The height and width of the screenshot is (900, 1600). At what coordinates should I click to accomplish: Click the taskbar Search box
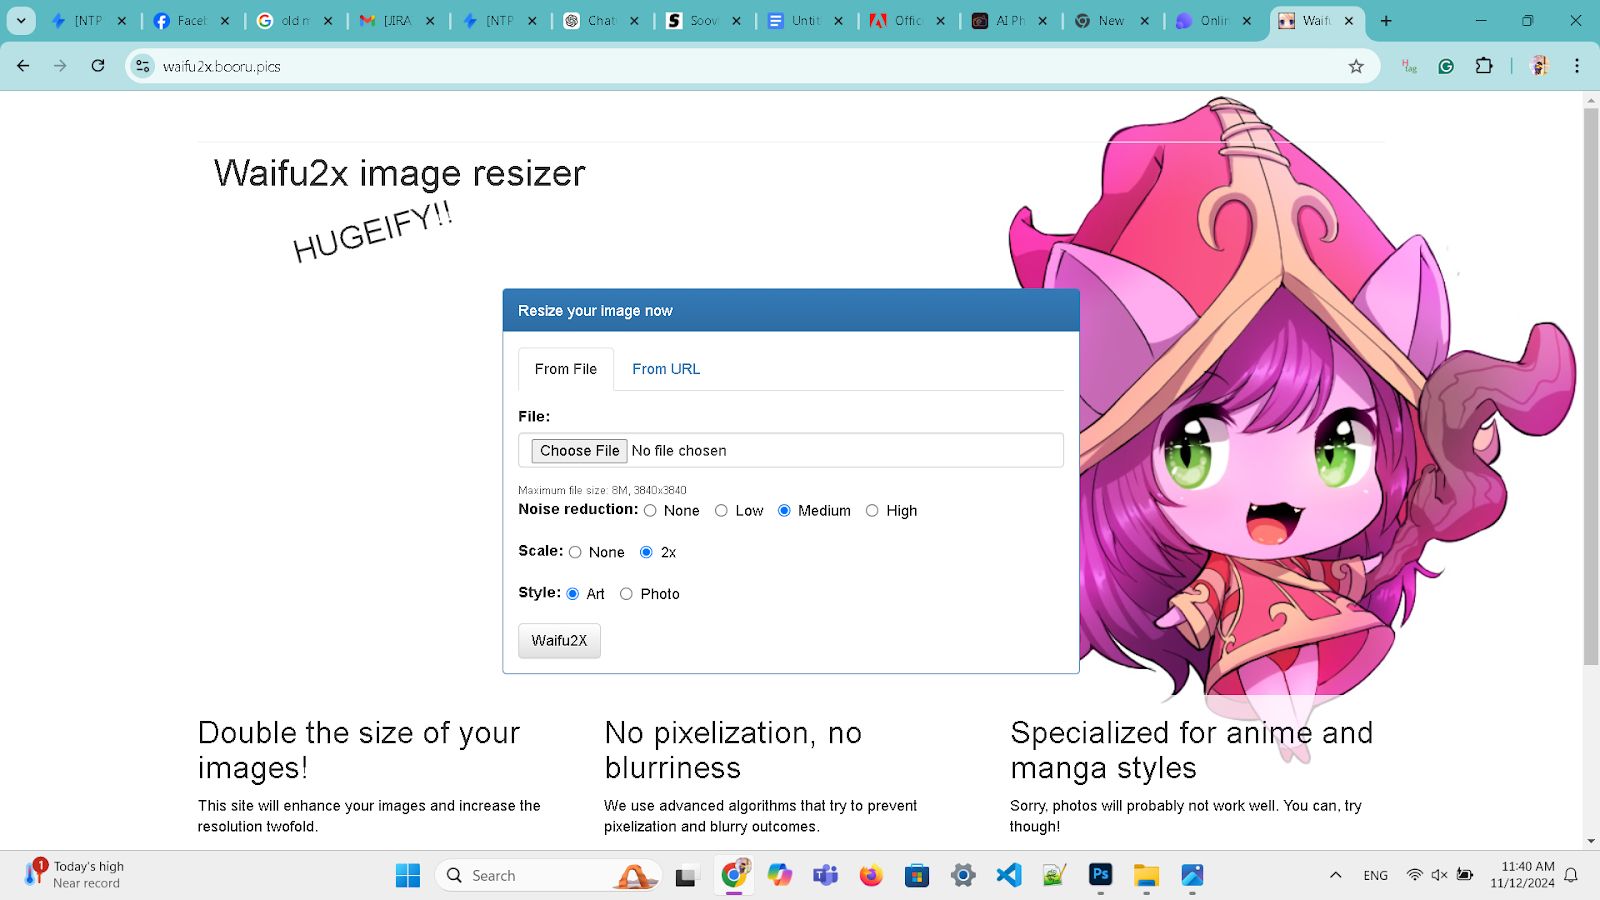[x=548, y=875]
